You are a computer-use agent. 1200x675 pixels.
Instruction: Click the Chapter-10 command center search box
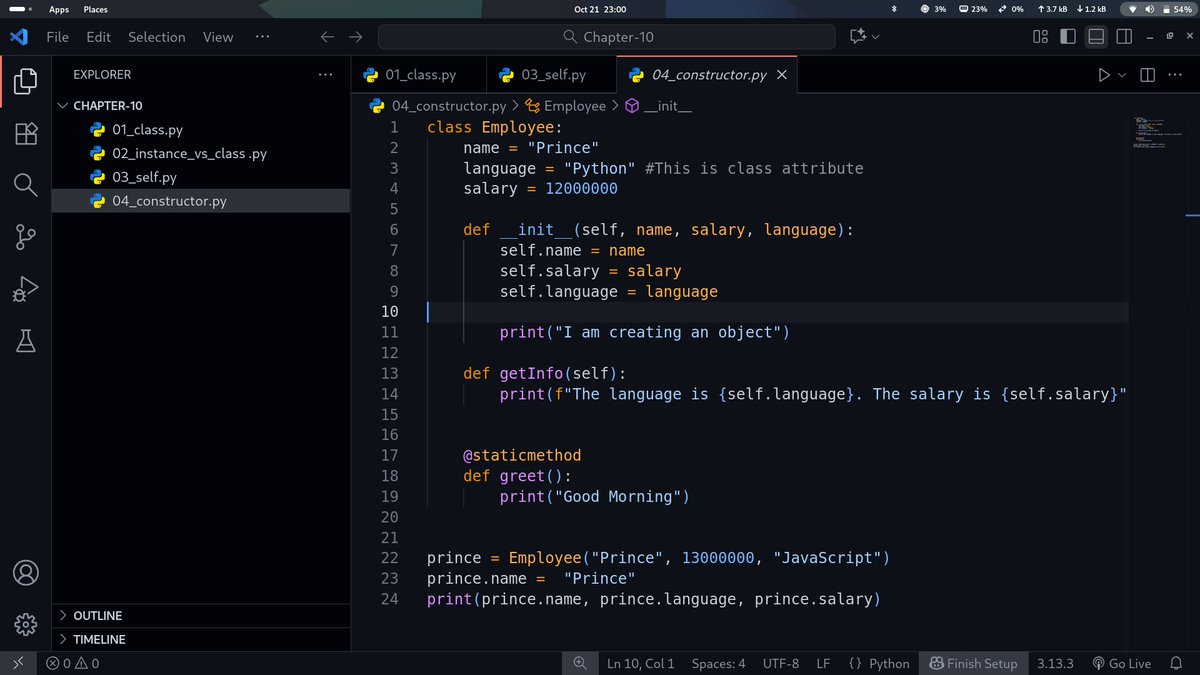606,37
